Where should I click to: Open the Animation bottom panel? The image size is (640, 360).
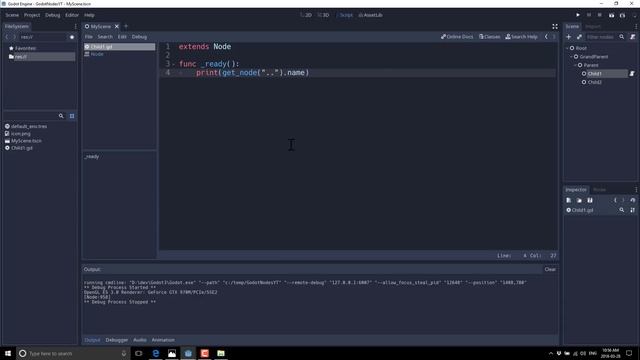click(x=163, y=340)
